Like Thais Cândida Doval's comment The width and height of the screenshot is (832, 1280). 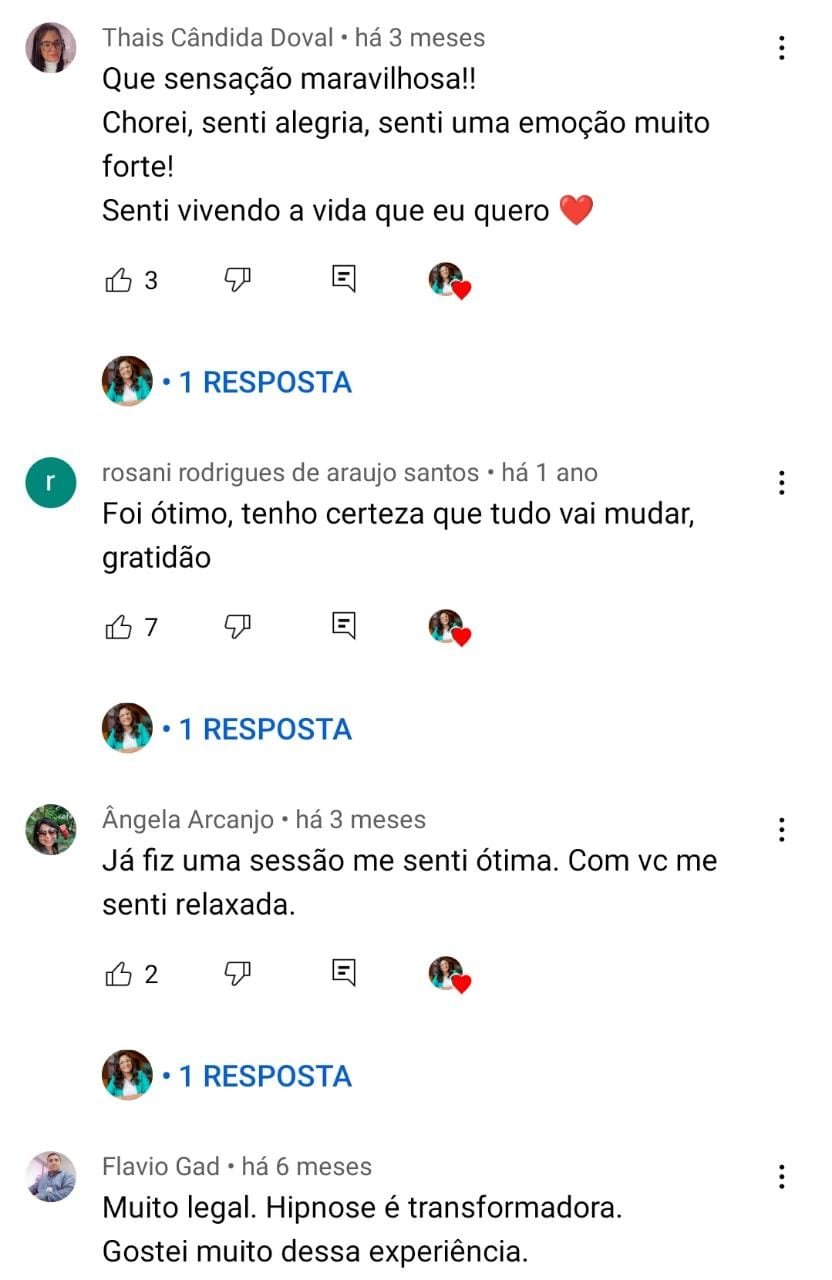click(x=119, y=280)
